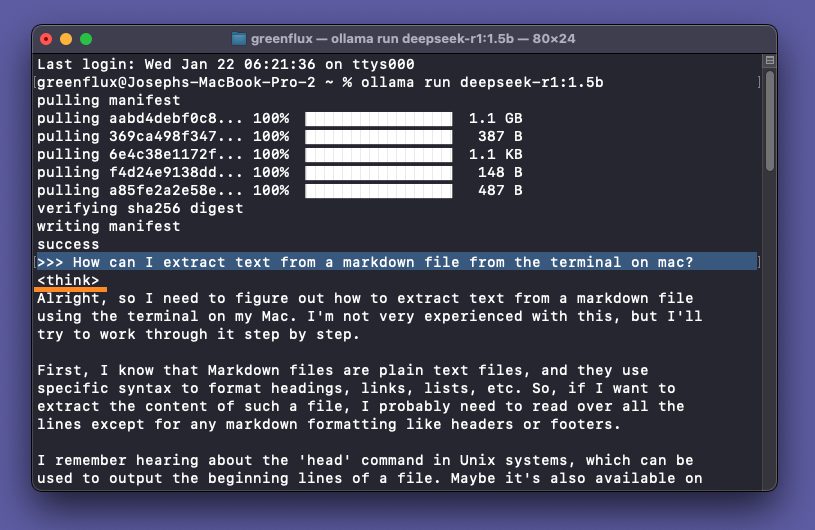
Task: Click the "pulling manifest" line
Action: pyautogui.click(x=108, y=100)
